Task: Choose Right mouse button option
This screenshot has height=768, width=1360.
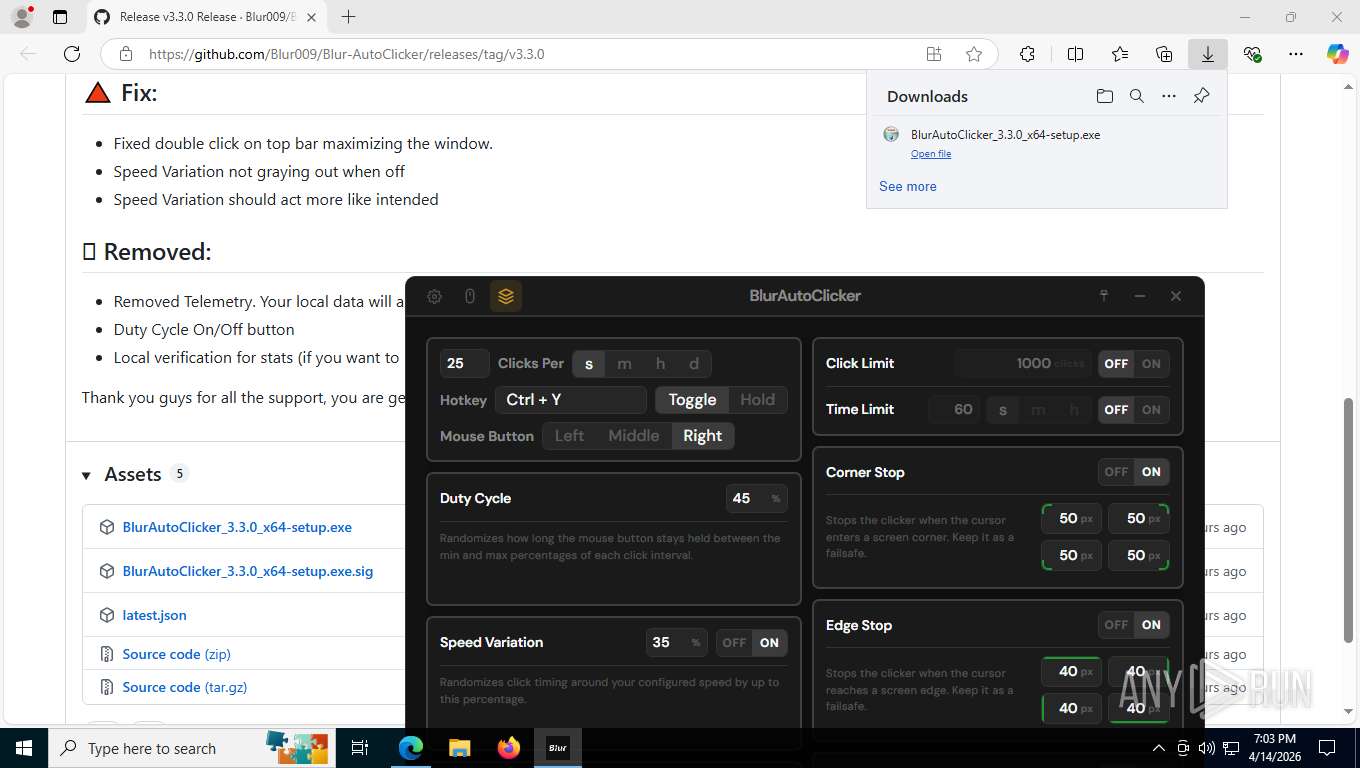Action: tap(702, 436)
